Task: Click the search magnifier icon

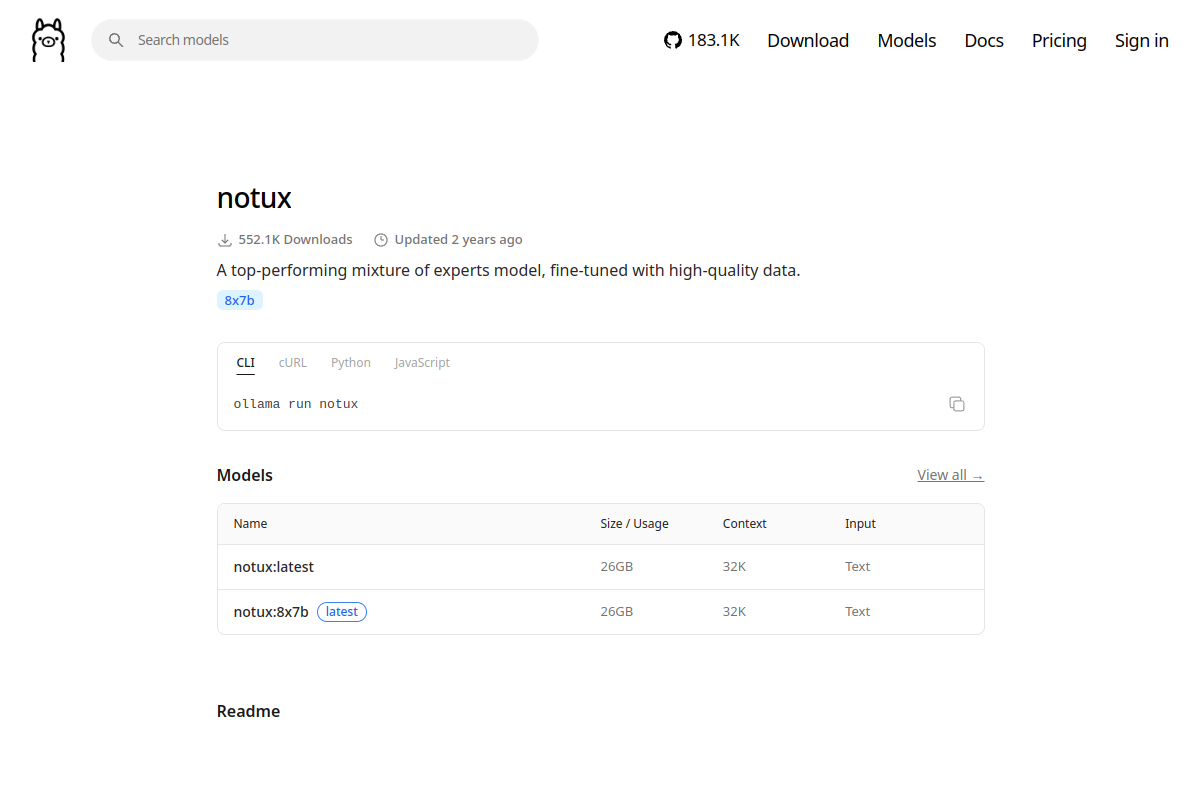Action: coord(116,40)
